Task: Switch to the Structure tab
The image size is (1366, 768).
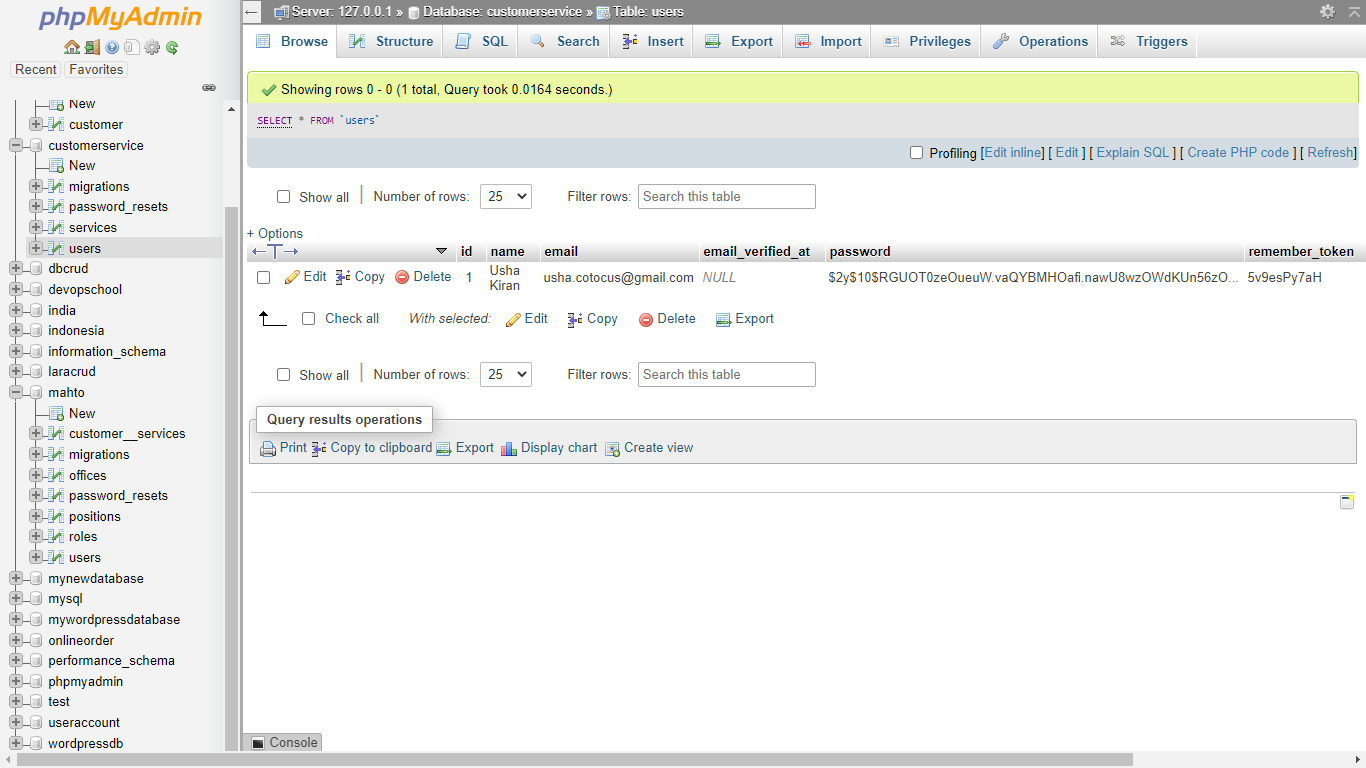Action: tap(391, 41)
